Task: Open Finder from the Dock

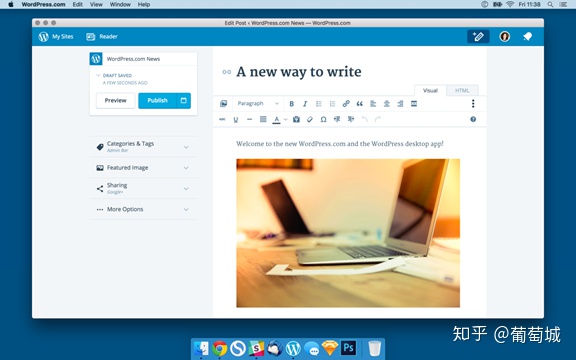Action: point(201,348)
